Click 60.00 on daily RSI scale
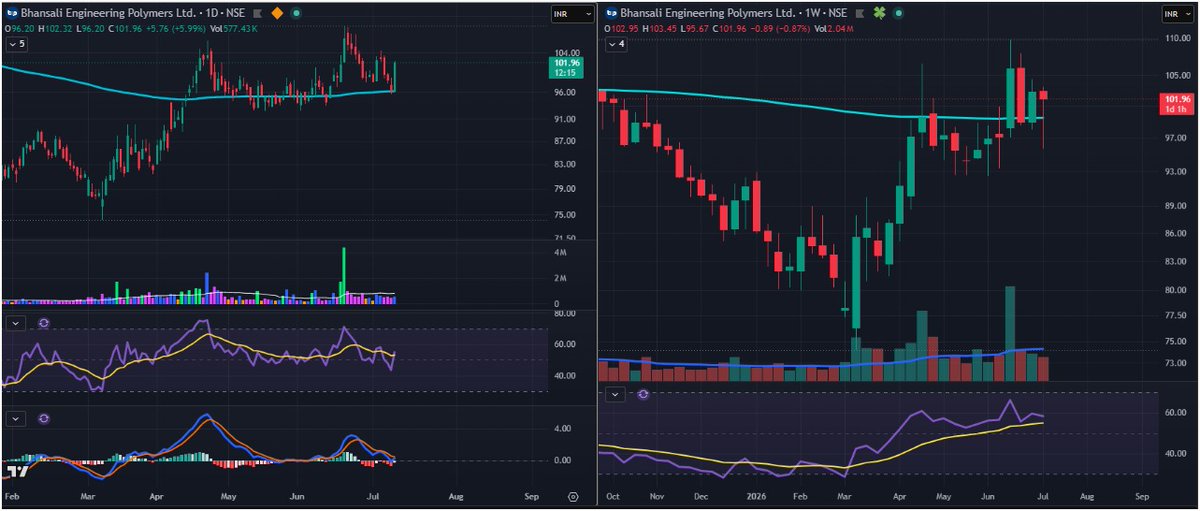The height and width of the screenshot is (511, 1200). pos(565,345)
